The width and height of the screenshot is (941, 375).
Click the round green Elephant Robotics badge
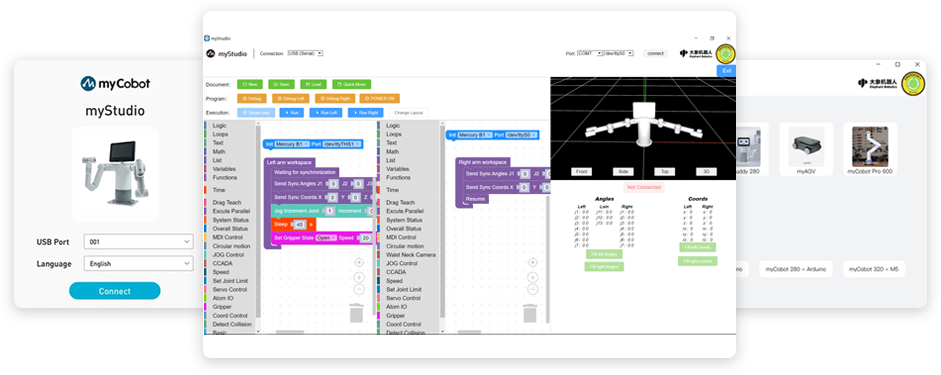tap(726, 54)
